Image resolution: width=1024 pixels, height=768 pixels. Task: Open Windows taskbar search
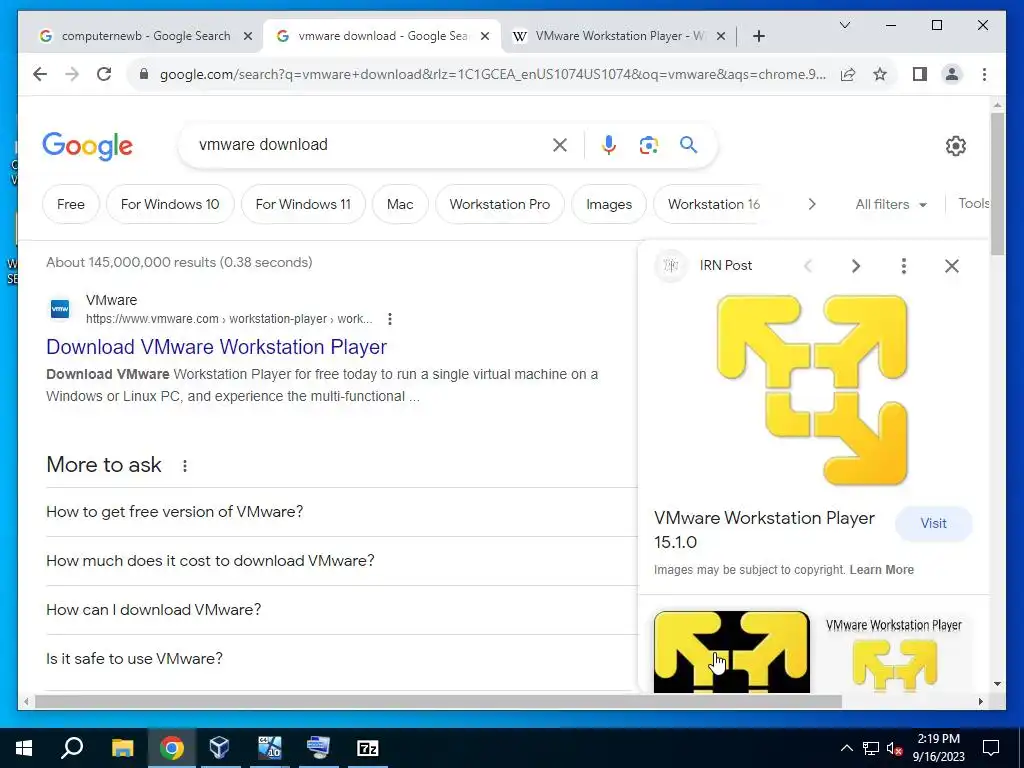coord(72,748)
